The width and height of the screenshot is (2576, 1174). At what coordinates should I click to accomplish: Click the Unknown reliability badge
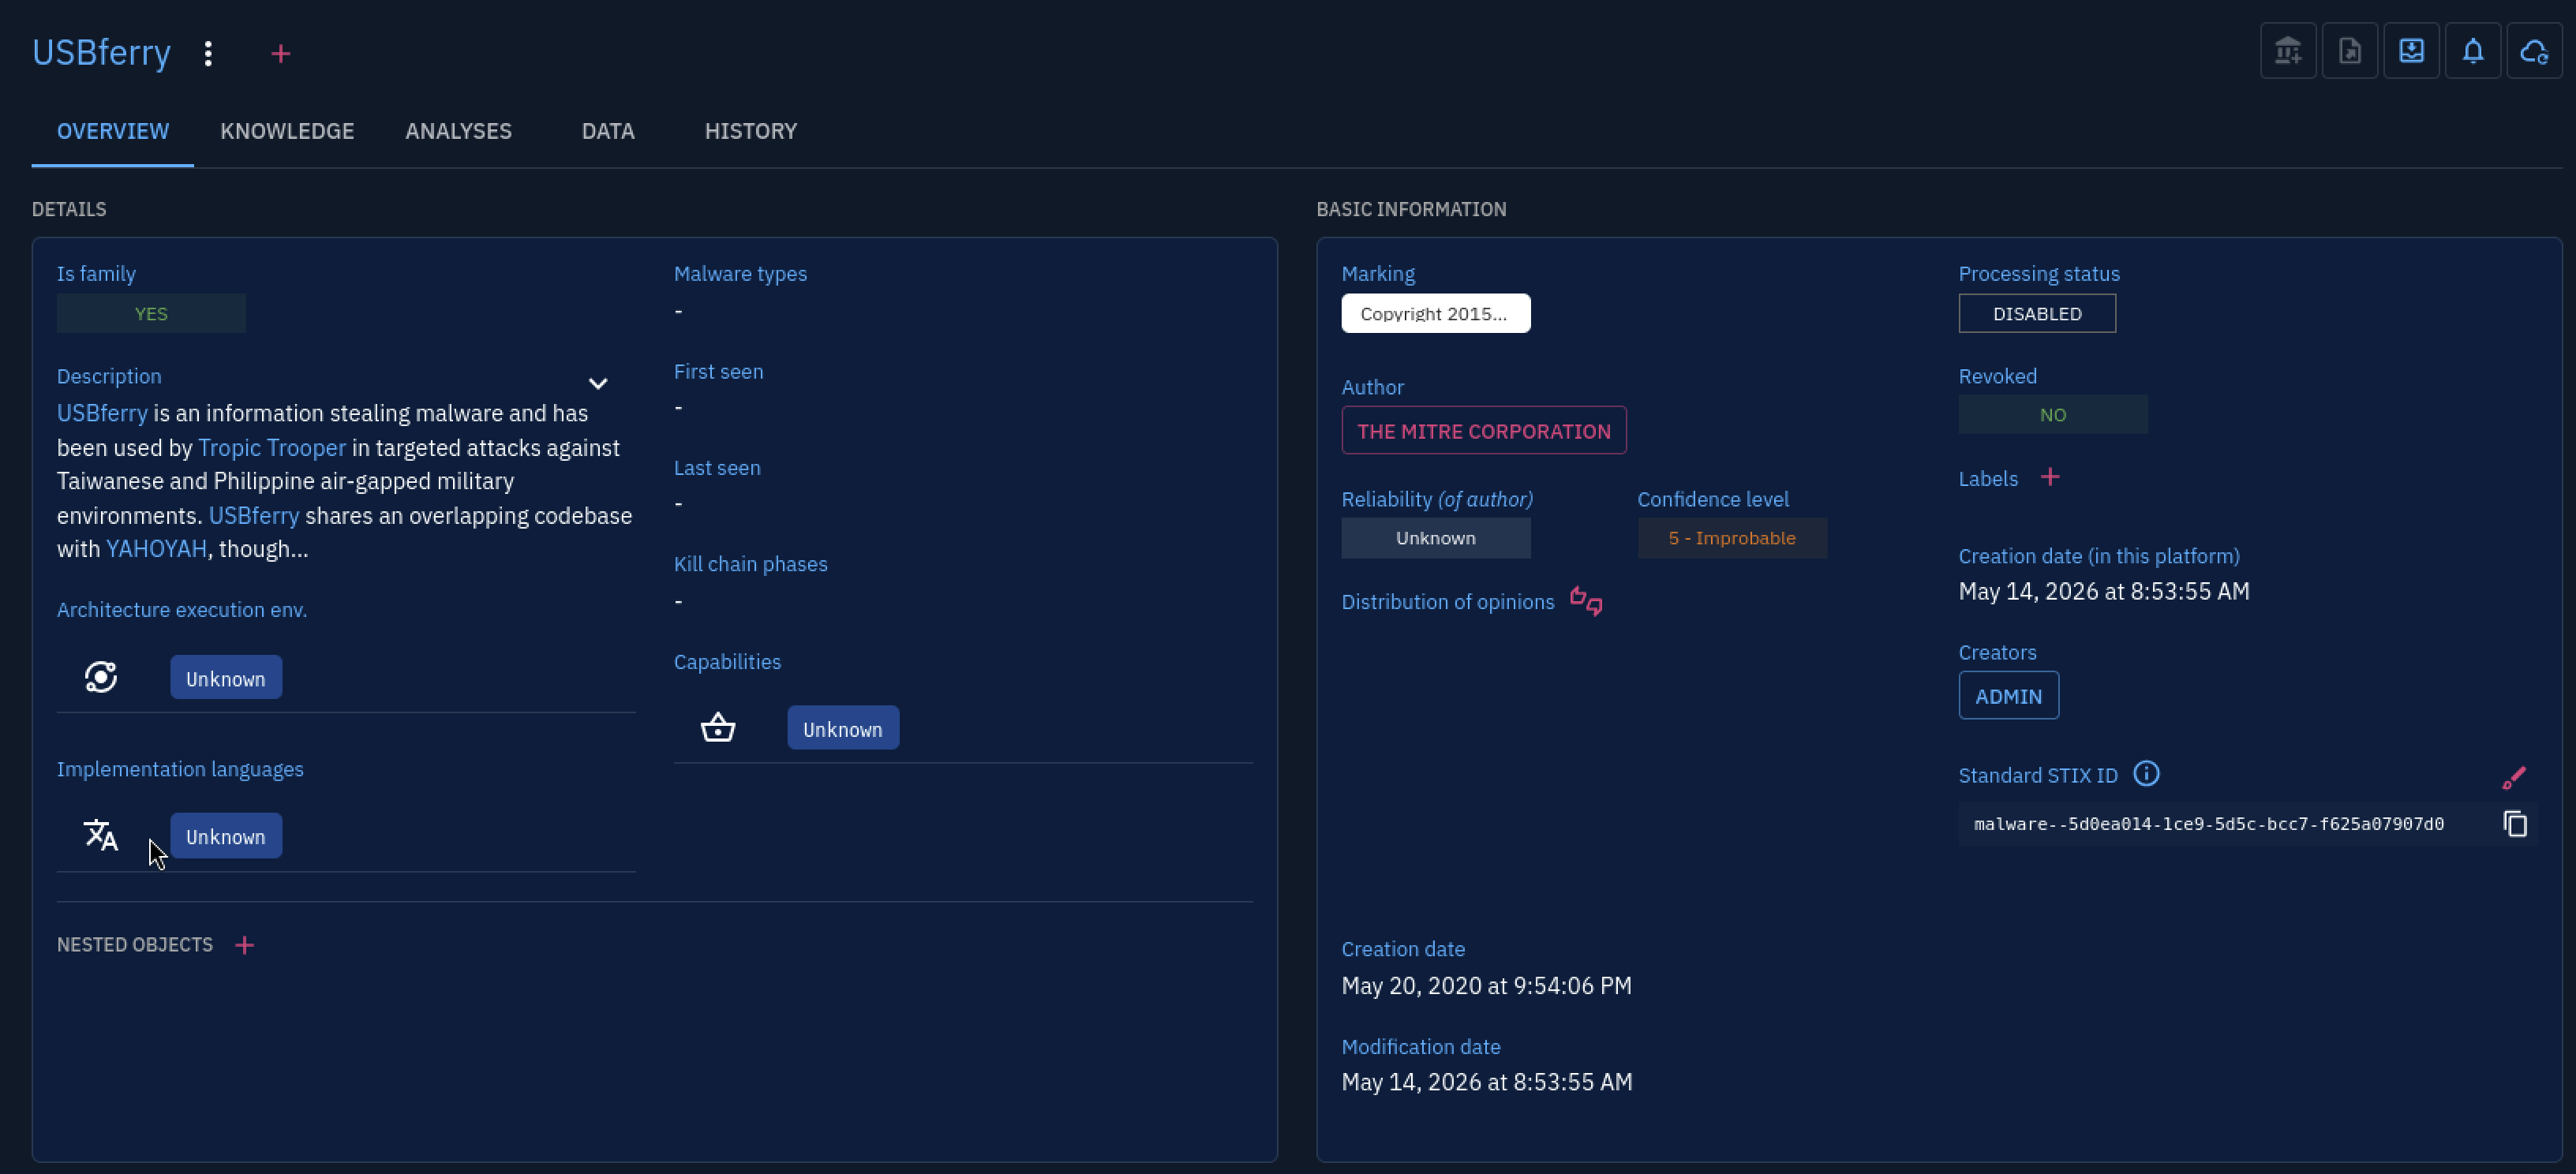click(x=1435, y=538)
